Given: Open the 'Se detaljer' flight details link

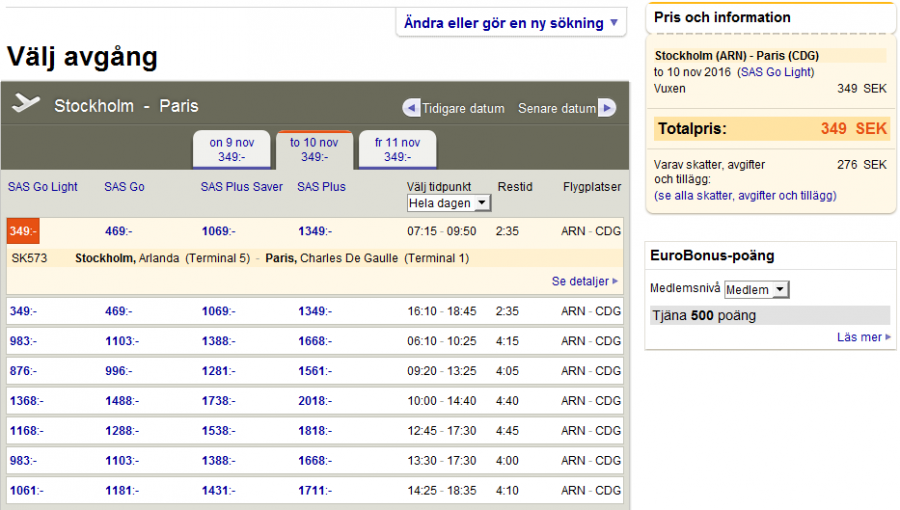Looking at the screenshot, I should point(584,282).
